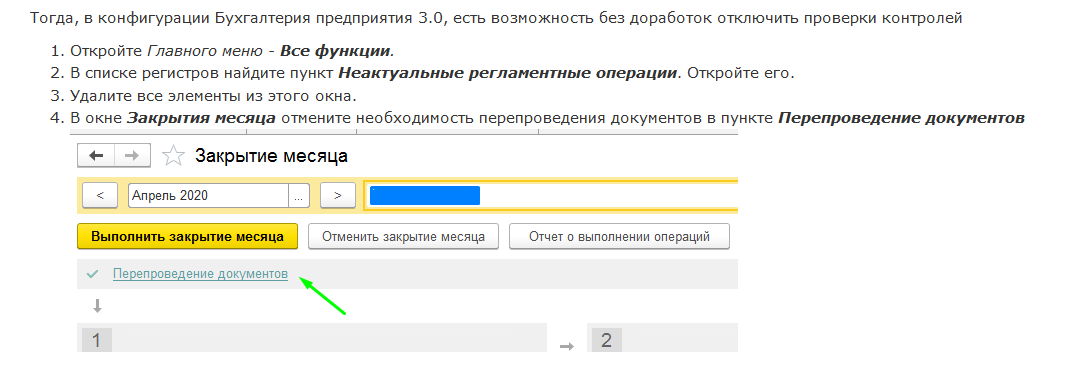
Task: Add Закрытие месяца to favorites with star
Action: pyautogui.click(x=173, y=156)
